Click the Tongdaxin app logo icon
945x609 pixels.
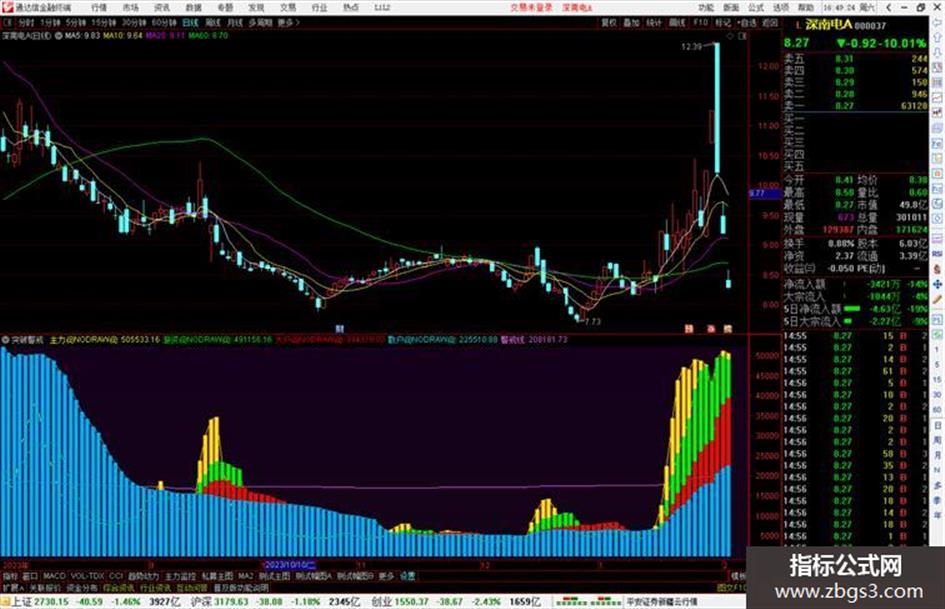pos(7,7)
